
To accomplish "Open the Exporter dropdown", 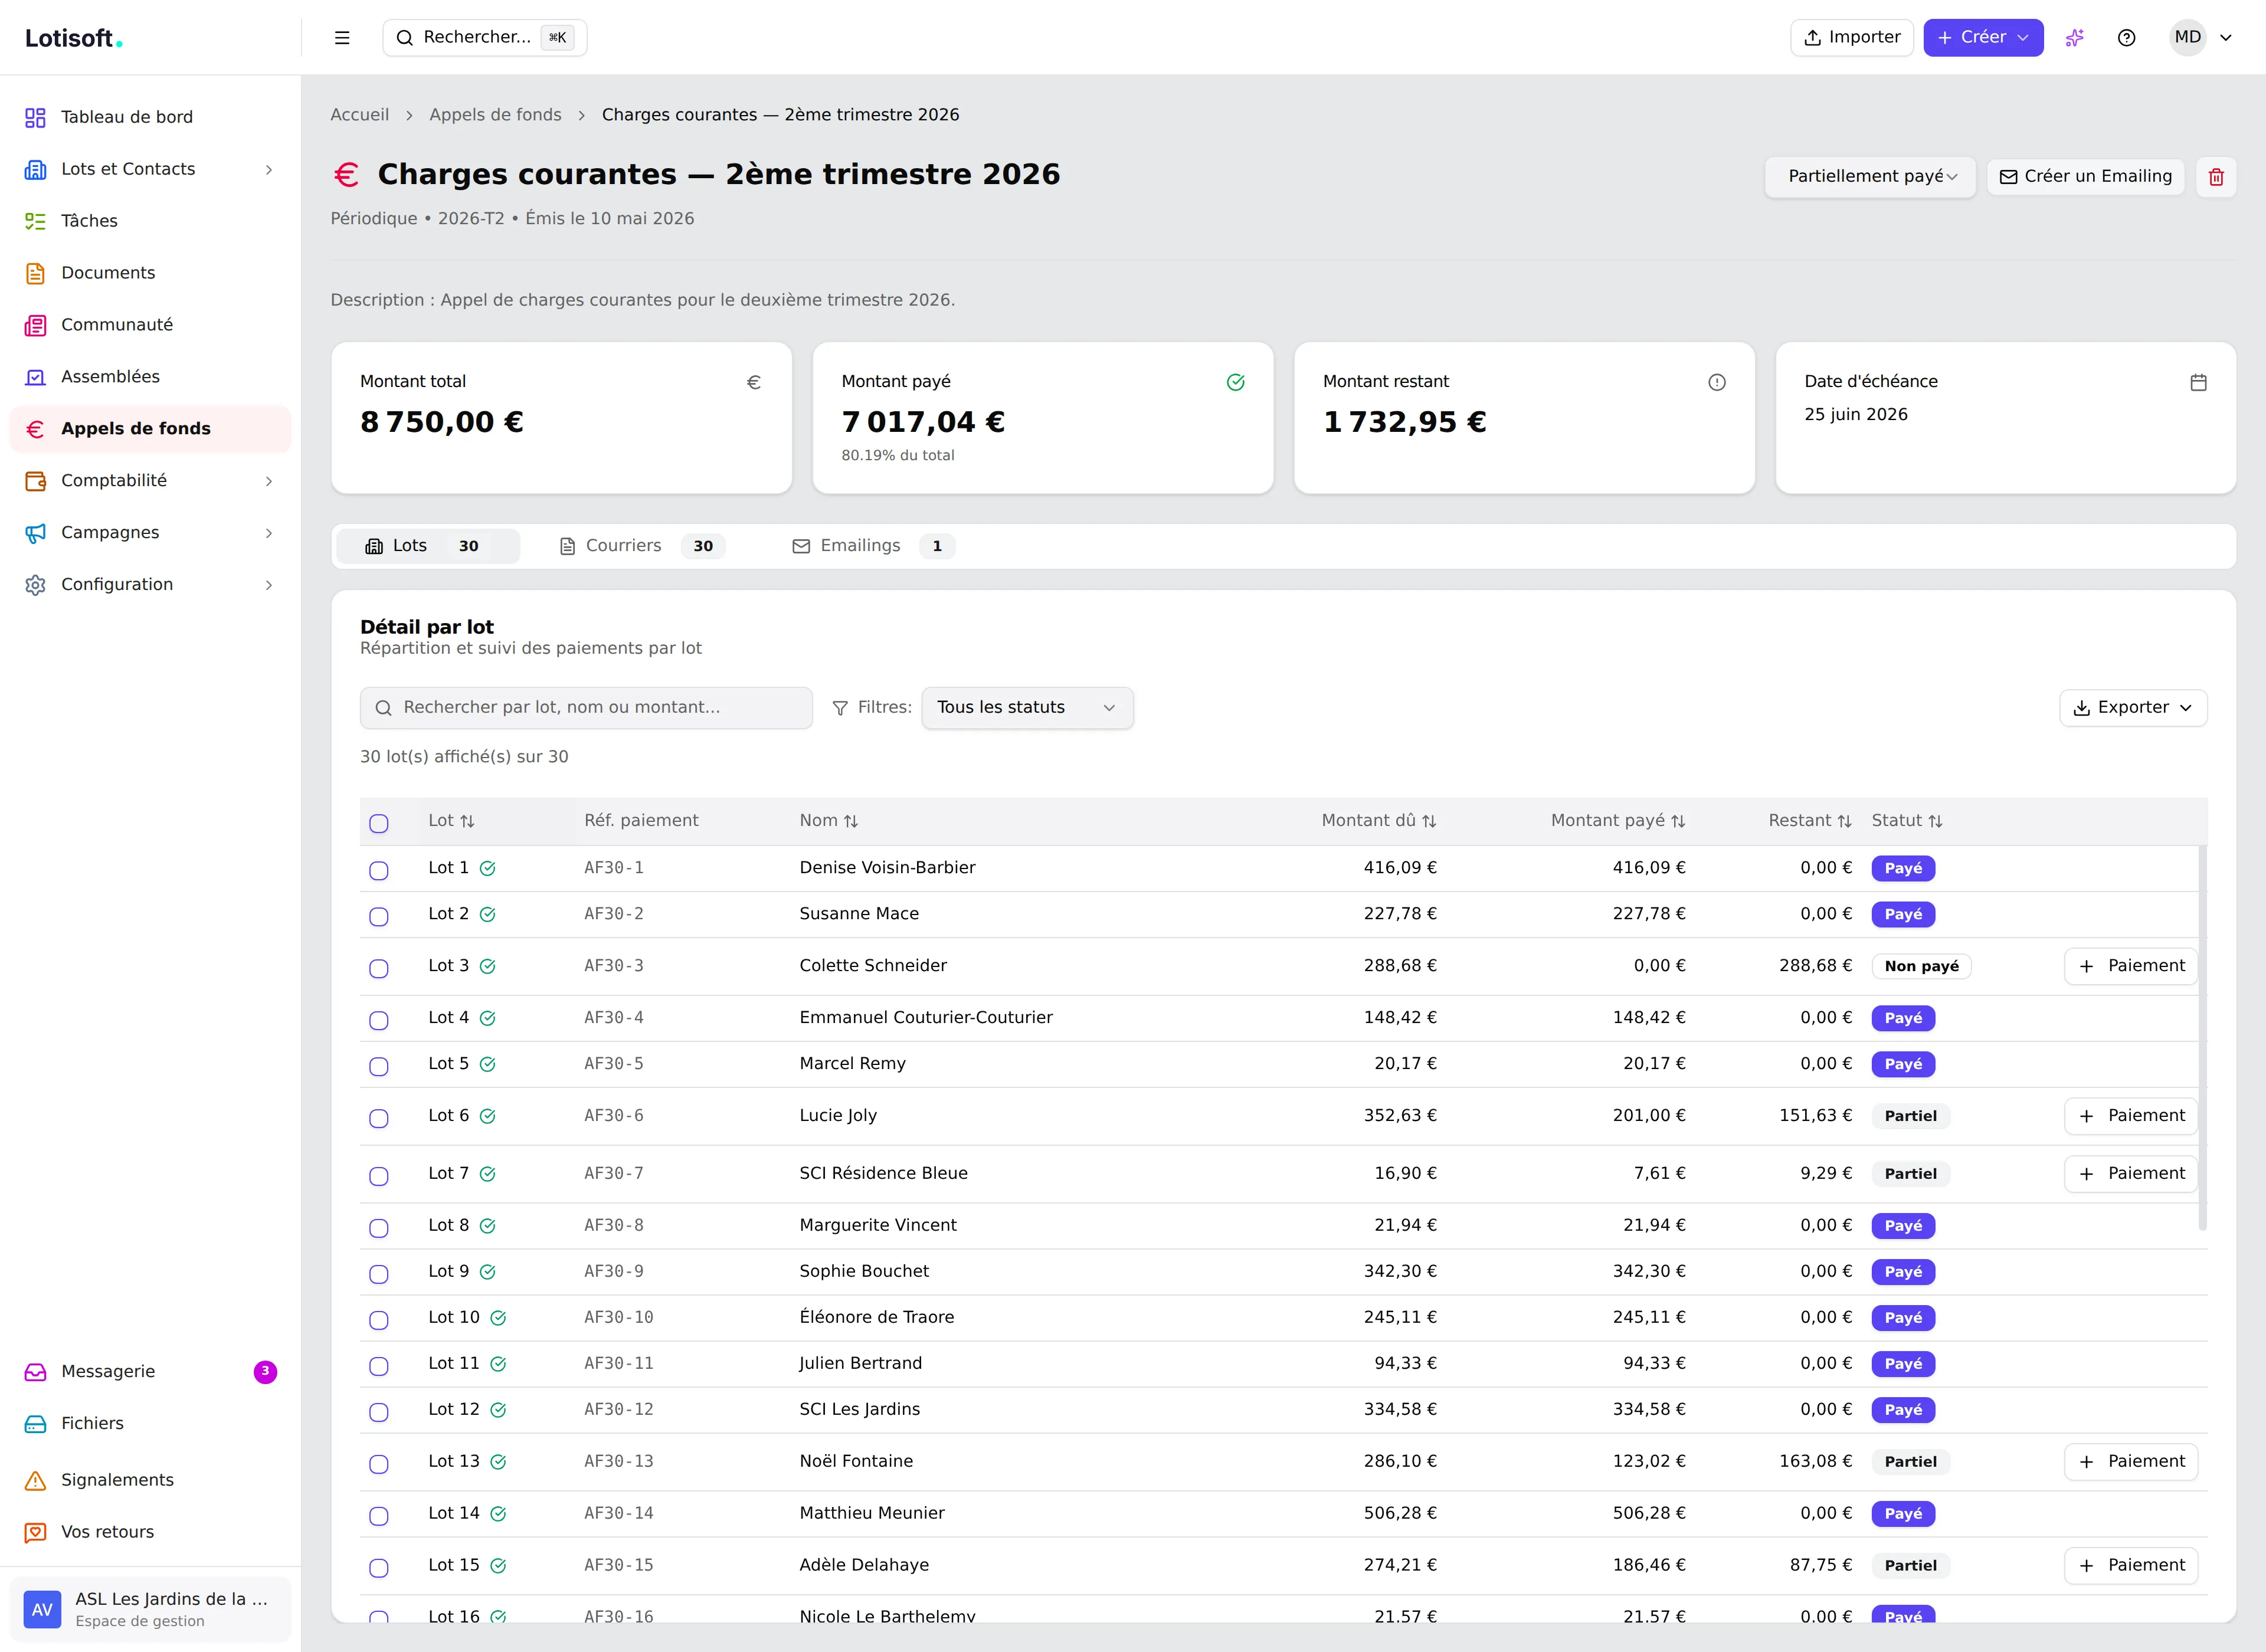I will tap(2133, 708).
